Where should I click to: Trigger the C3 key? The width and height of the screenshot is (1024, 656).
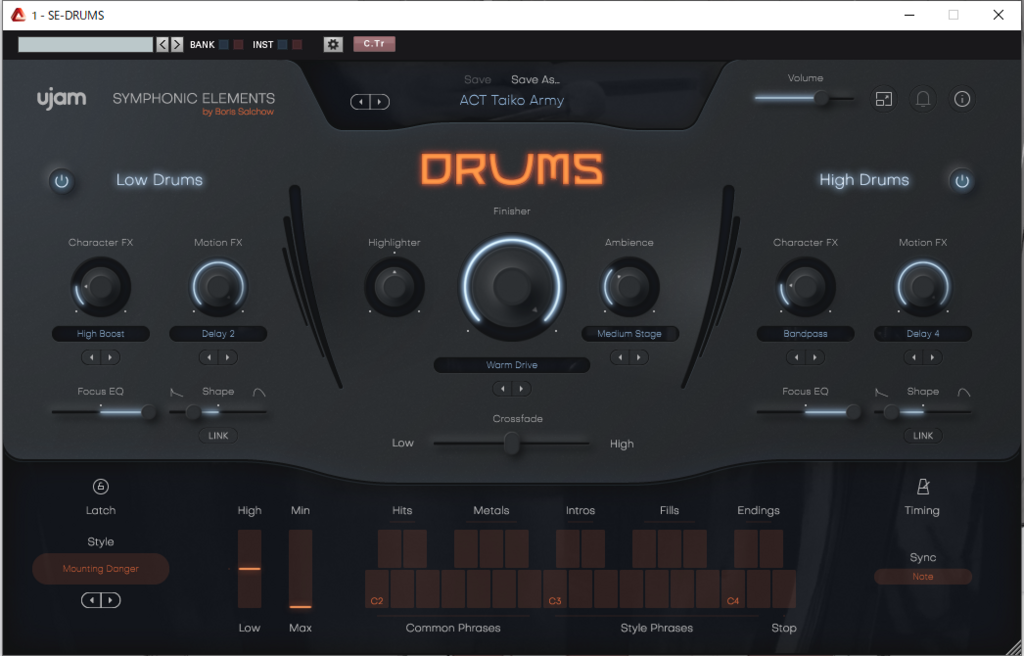555,589
